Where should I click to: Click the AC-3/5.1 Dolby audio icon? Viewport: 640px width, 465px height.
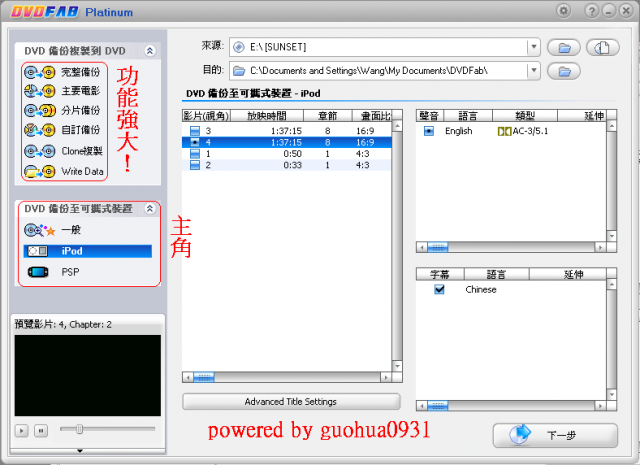pos(504,131)
